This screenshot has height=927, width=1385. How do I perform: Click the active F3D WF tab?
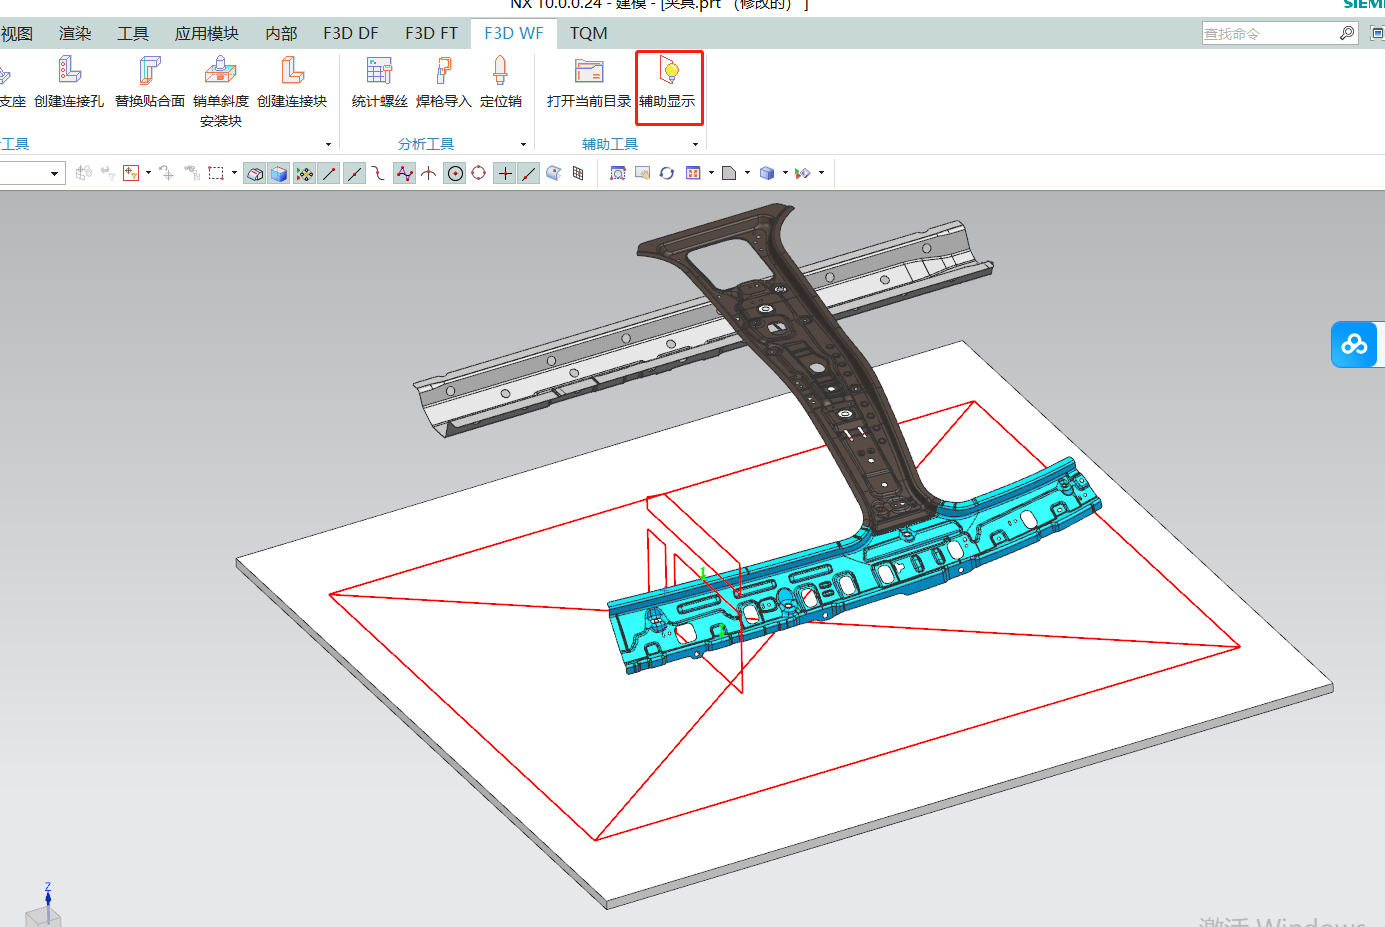tap(514, 33)
